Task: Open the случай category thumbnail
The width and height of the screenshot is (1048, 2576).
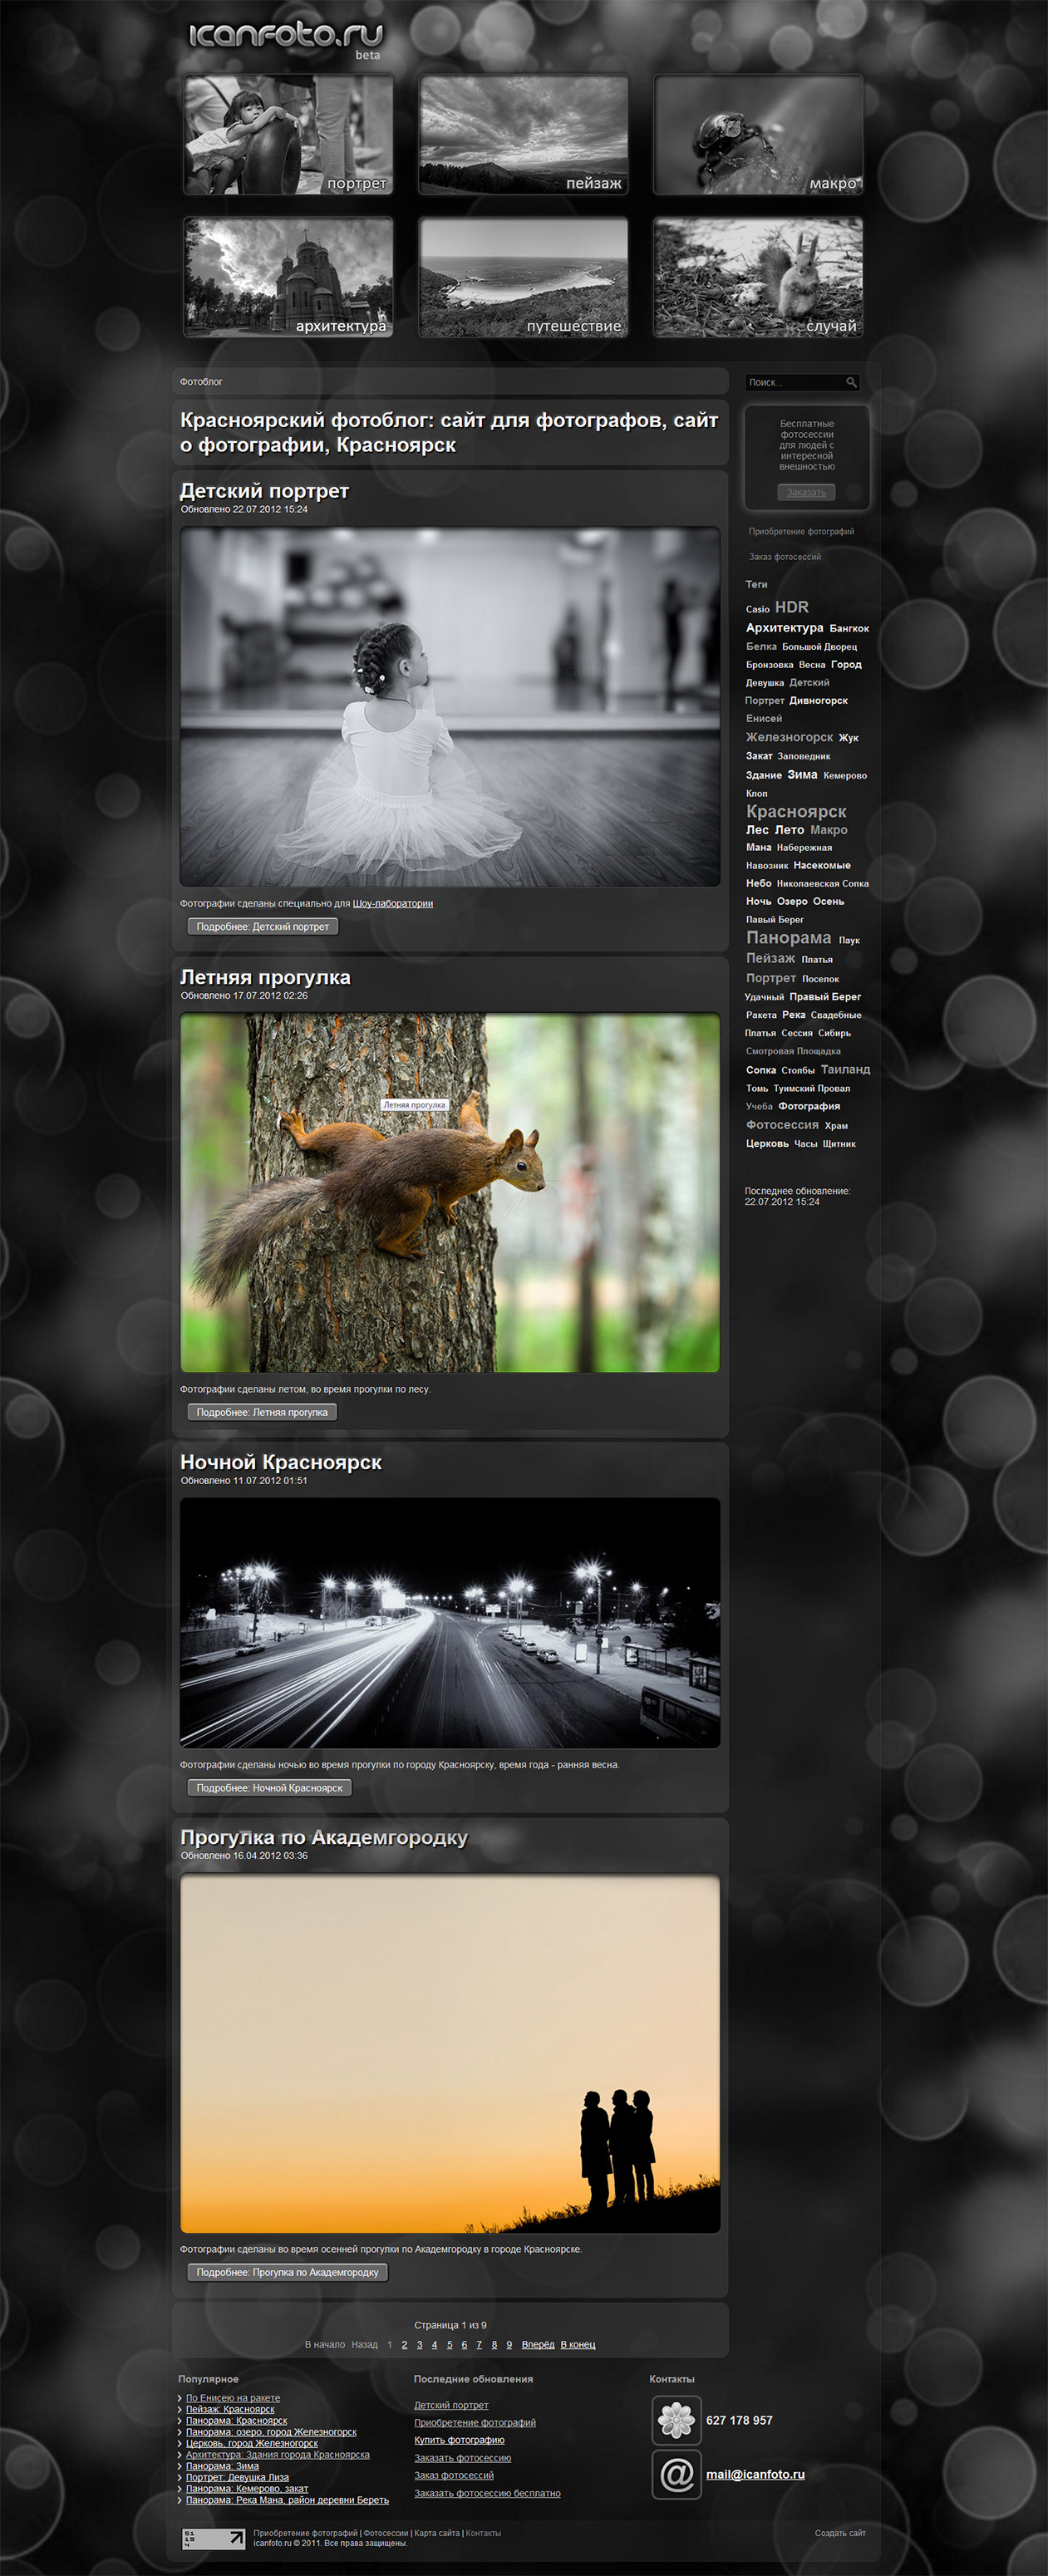Action: 758,277
